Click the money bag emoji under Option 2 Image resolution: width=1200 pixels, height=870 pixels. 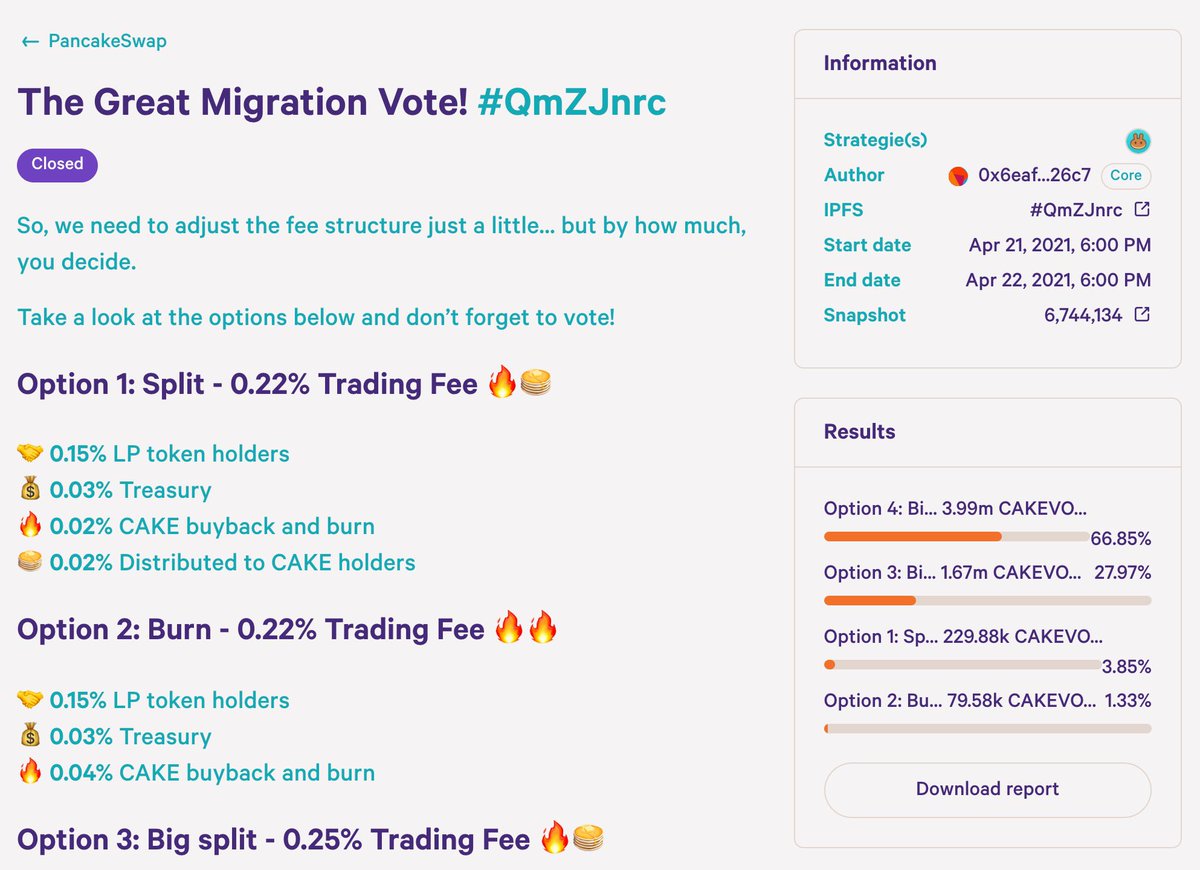coord(29,737)
